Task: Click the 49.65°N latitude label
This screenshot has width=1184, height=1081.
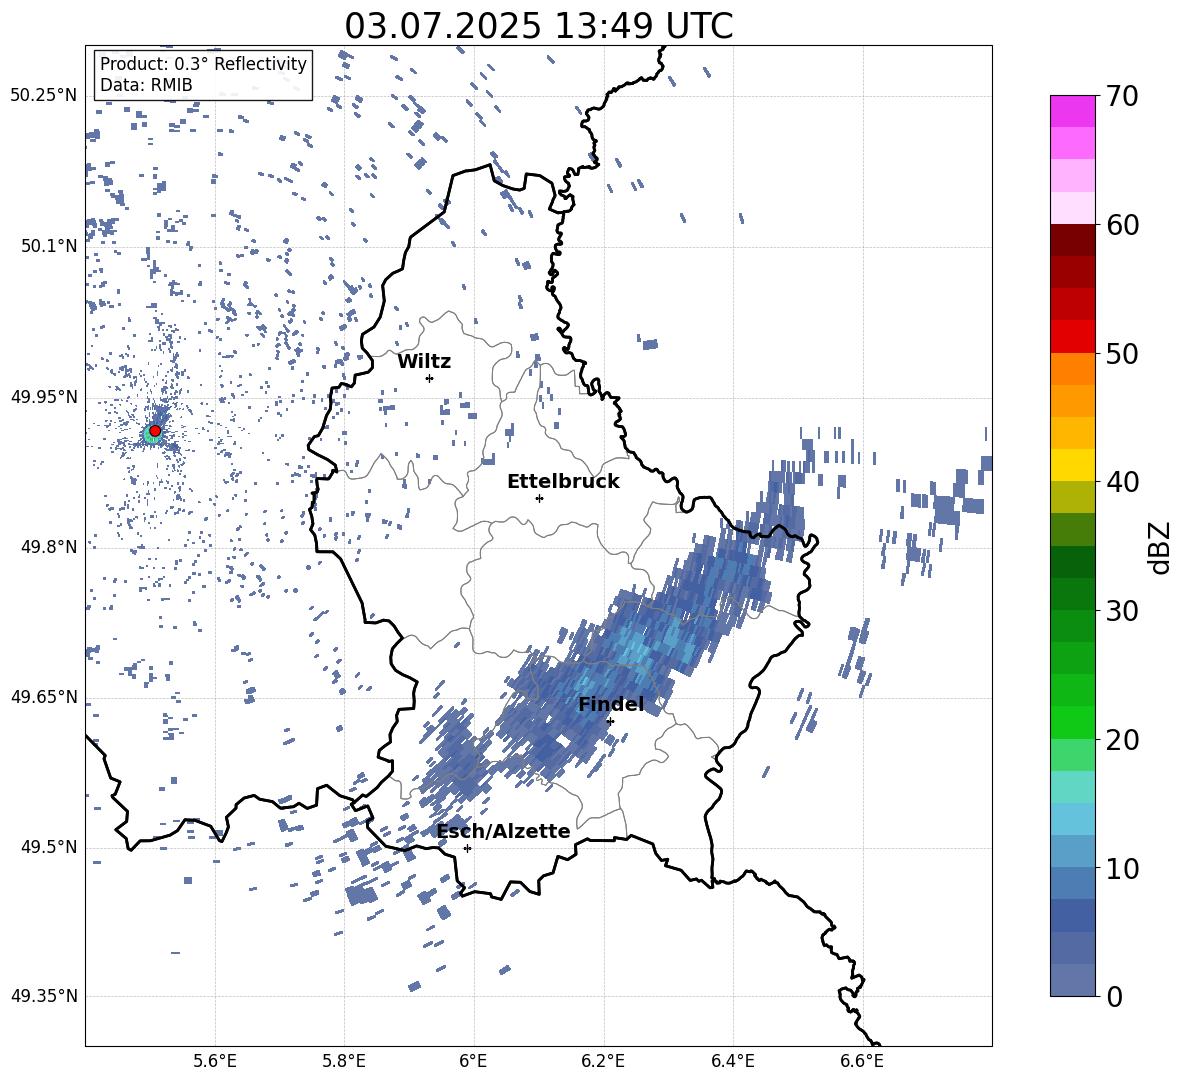Action: click(x=44, y=696)
